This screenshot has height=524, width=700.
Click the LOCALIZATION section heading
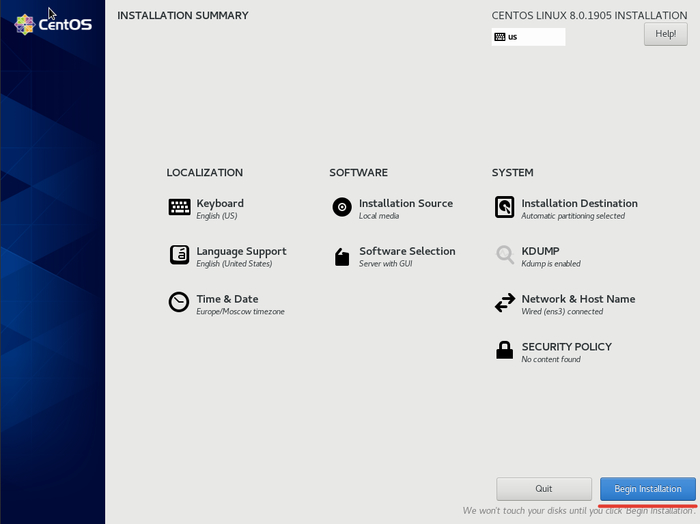click(204, 172)
